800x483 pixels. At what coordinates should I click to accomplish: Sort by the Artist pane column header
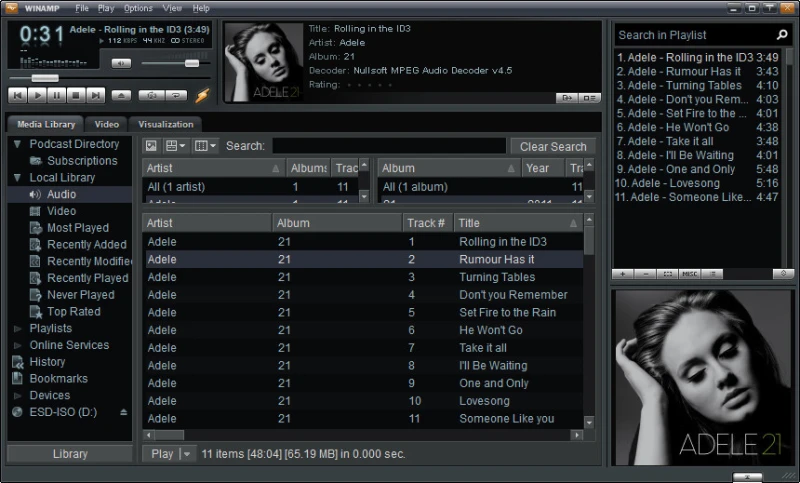[213, 168]
